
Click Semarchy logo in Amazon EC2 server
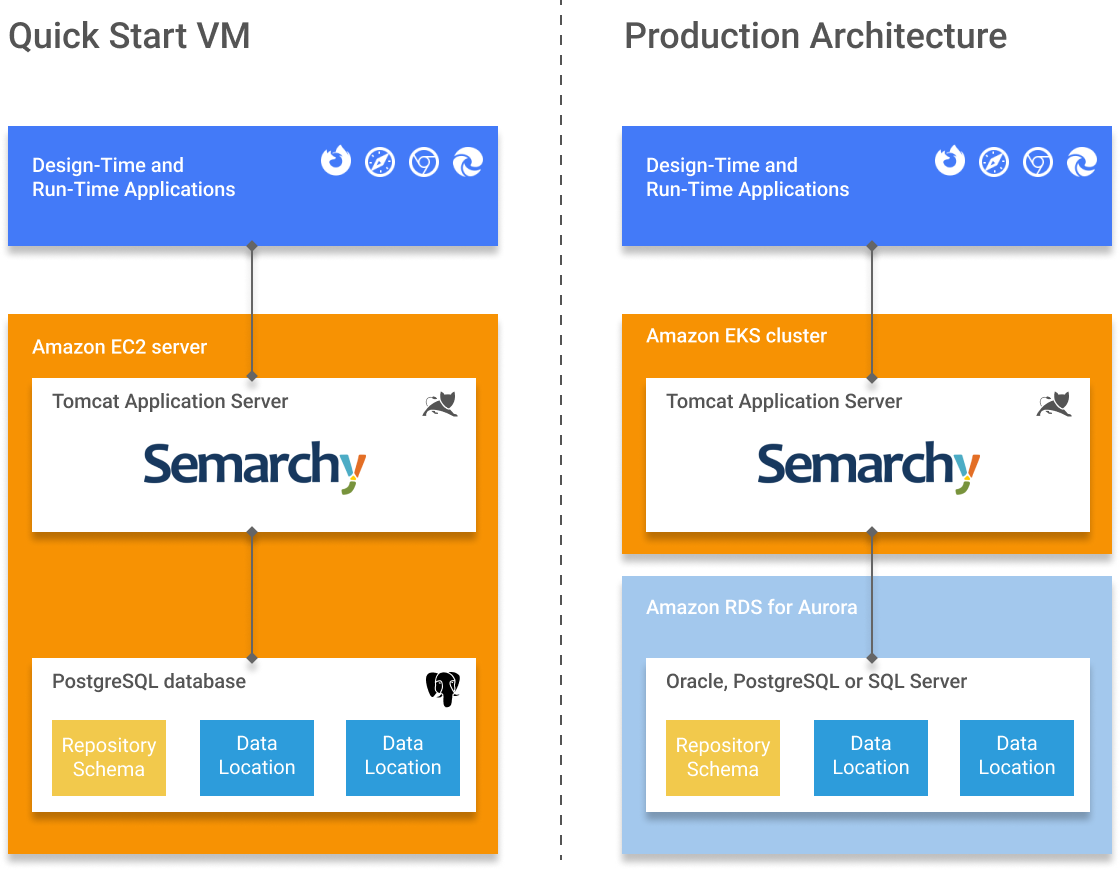255,466
